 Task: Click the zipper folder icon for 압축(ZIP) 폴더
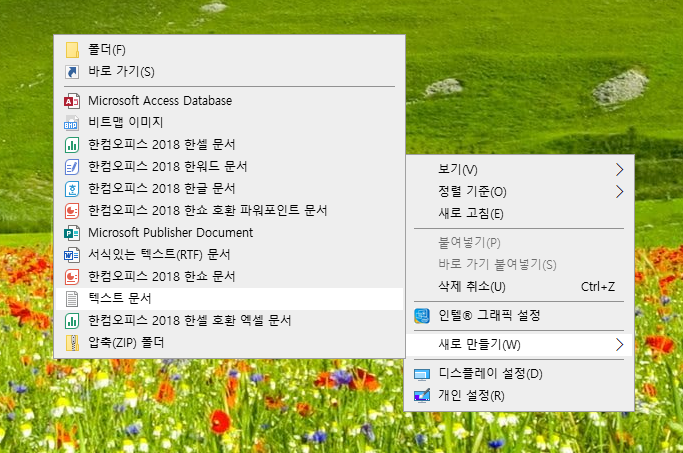[72, 343]
